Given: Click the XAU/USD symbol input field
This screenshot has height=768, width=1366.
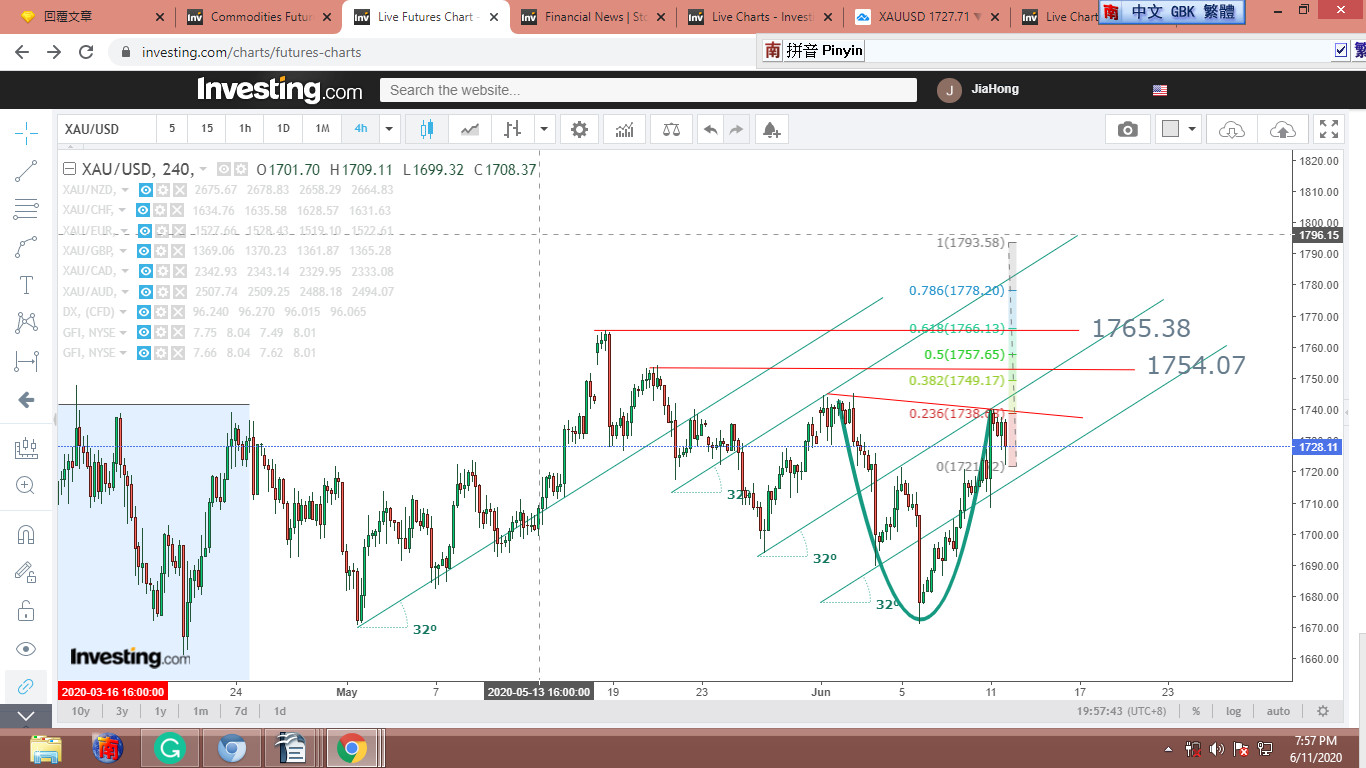Looking at the screenshot, I should (107, 129).
